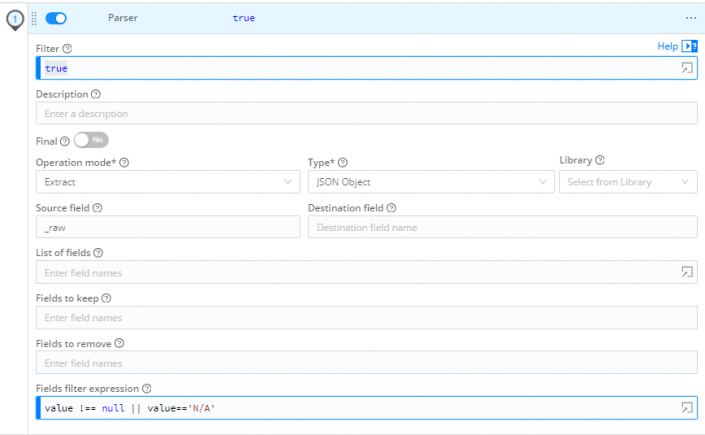Show the Operation mode help tooltip

click(x=125, y=162)
